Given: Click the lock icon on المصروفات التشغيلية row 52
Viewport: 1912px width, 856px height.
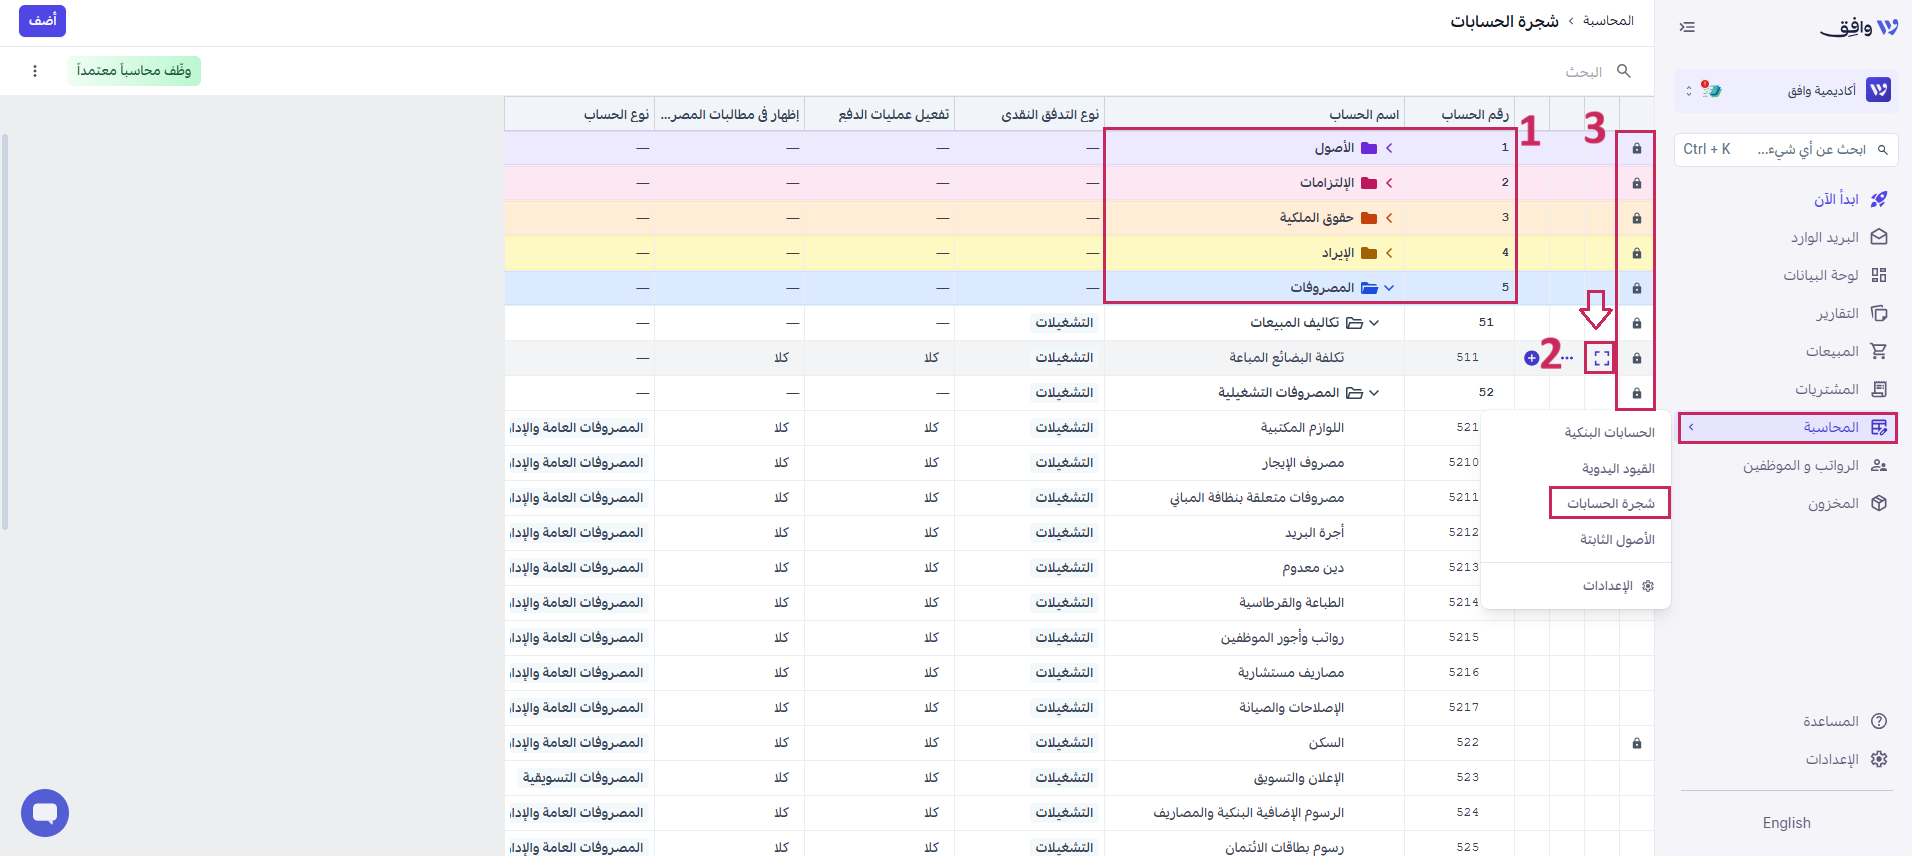Looking at the screenshot, I should [x=1637, y=393].
